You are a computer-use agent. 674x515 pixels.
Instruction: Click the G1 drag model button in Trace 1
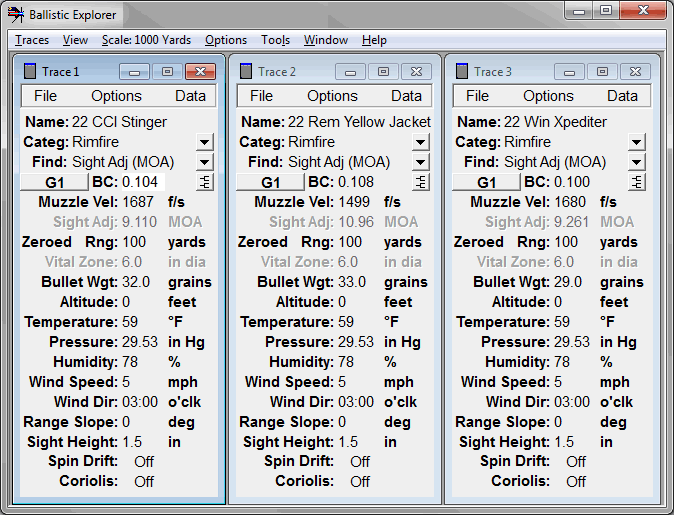click(55, 182)
